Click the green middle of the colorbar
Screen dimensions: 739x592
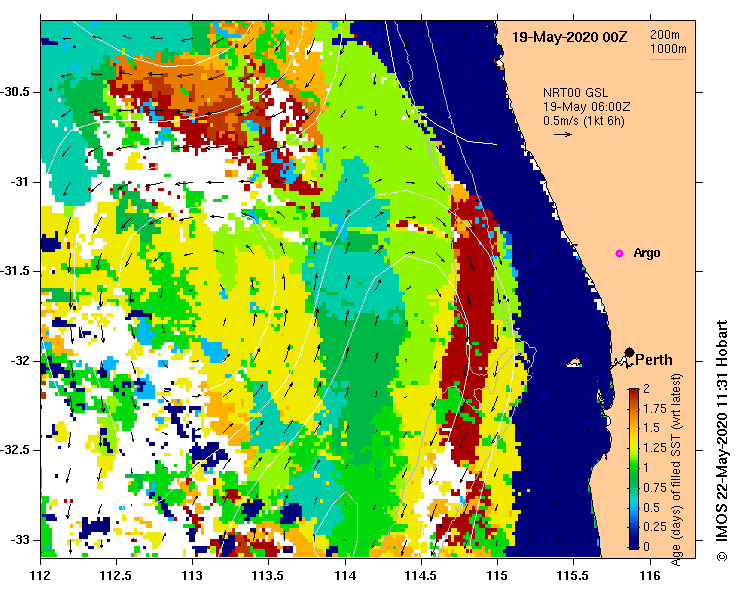[x=634, y=468]
